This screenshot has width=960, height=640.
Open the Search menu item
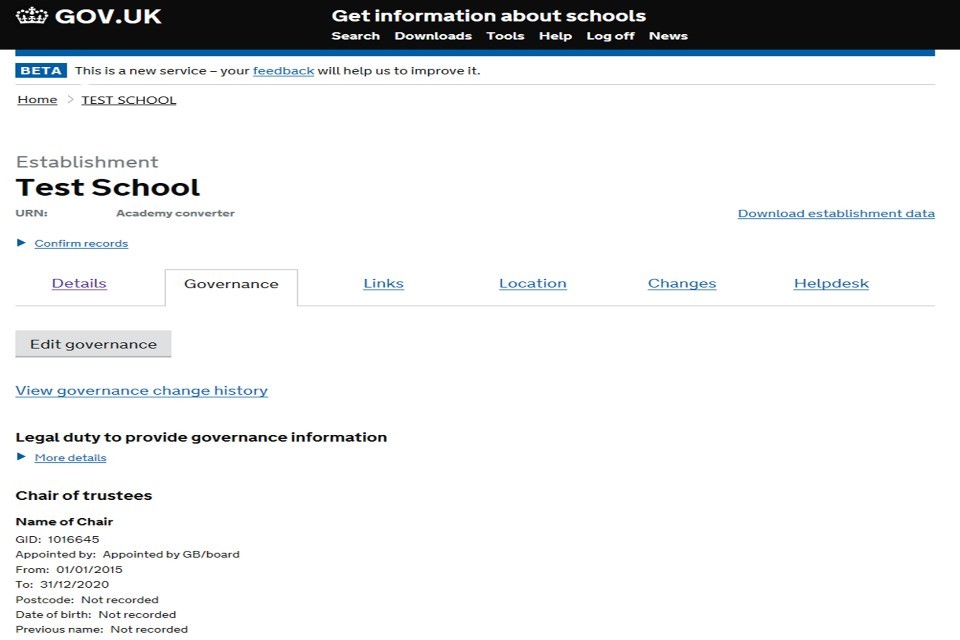click(x=355, y=36)
